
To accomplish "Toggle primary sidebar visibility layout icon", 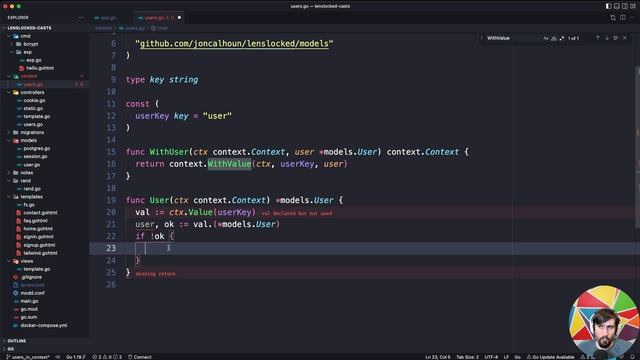I will 608,6.
